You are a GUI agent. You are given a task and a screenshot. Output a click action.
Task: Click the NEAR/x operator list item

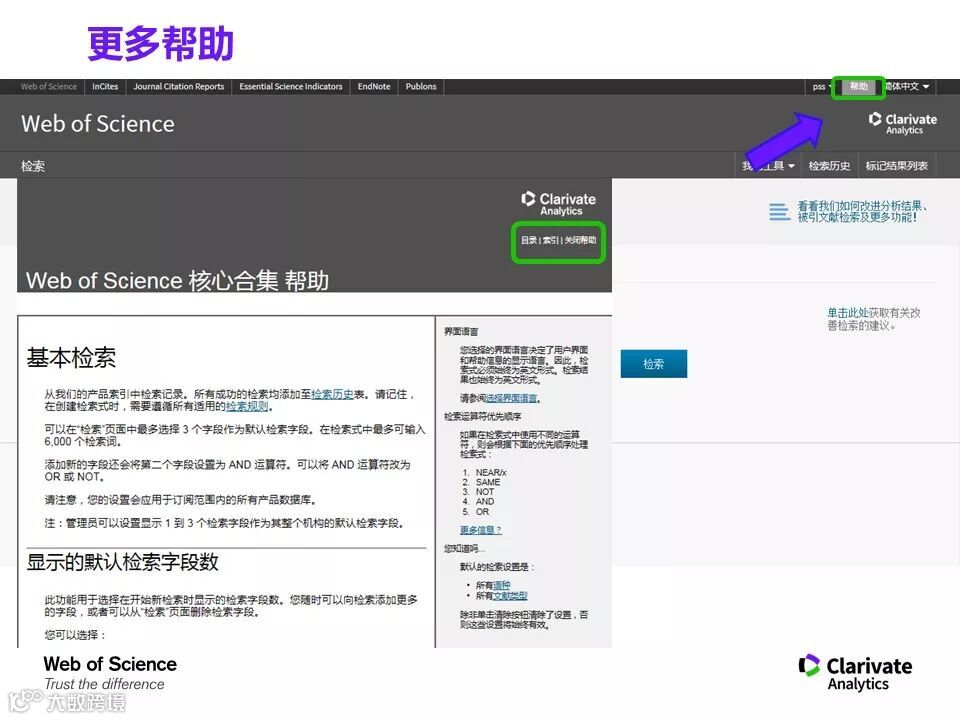pos(491,473)
